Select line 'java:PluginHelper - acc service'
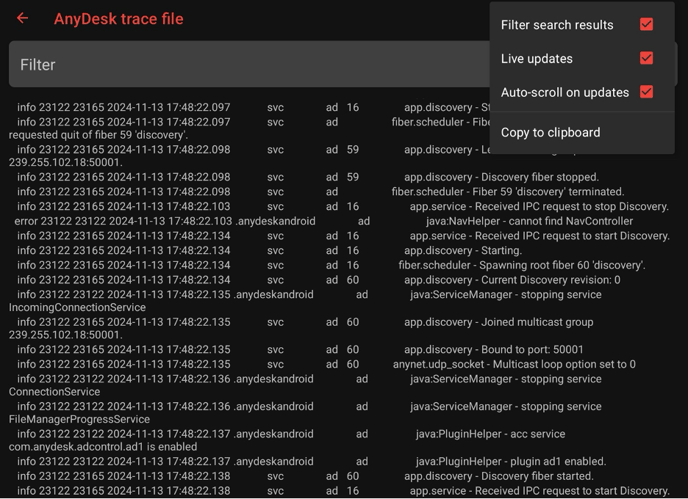The height and width of the screenshot is (499, 688). coord(291,434)
